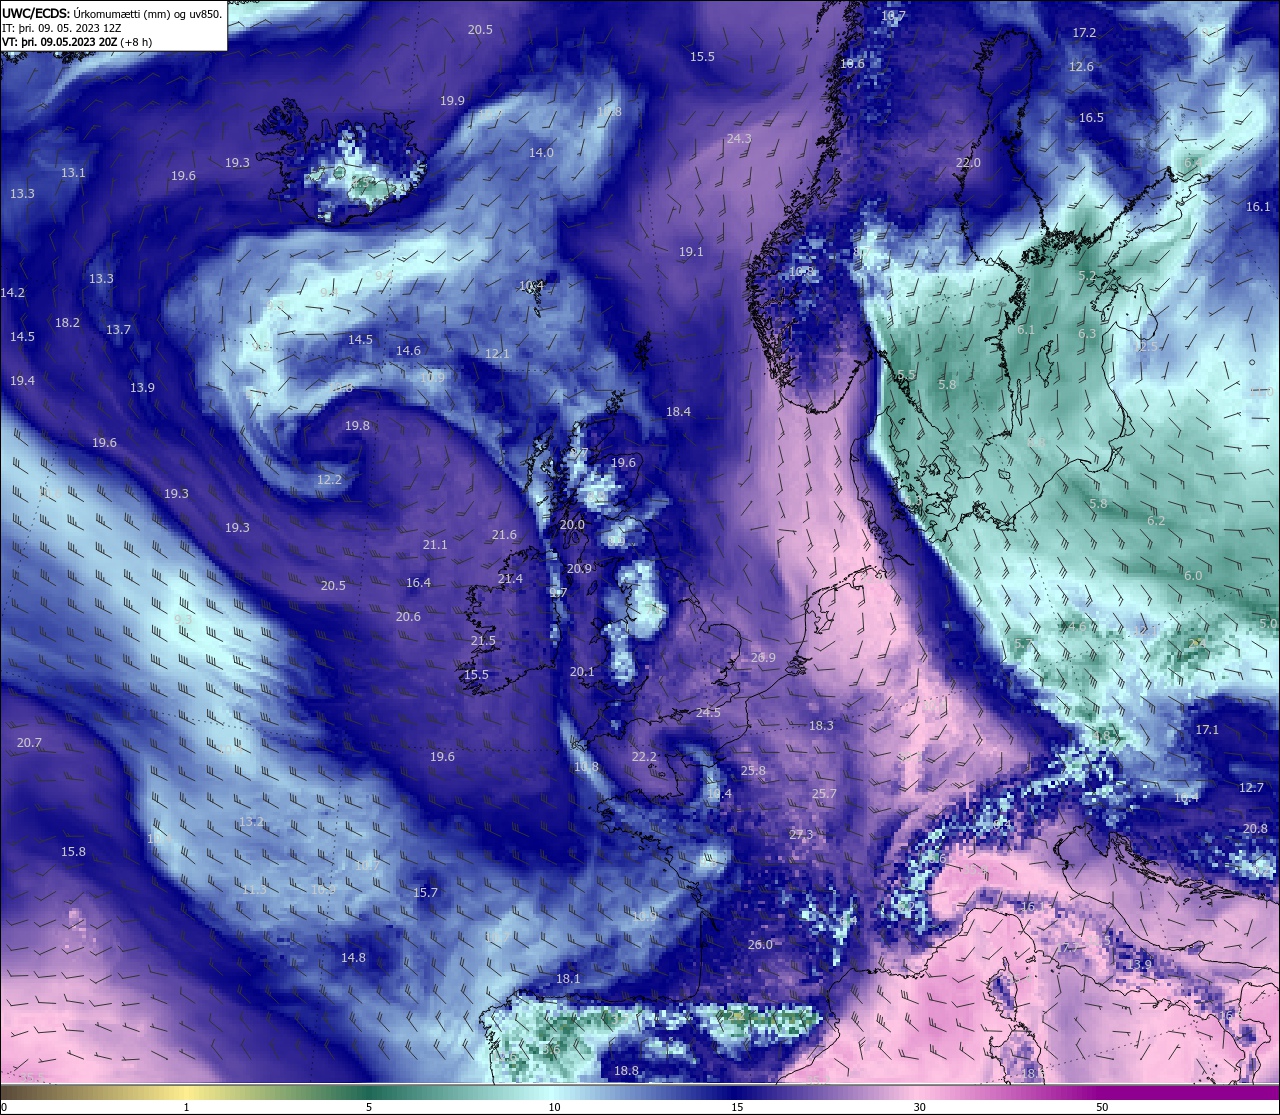Click the 14.8 value label
The image size is (1280, 1115).
(353, 958)
